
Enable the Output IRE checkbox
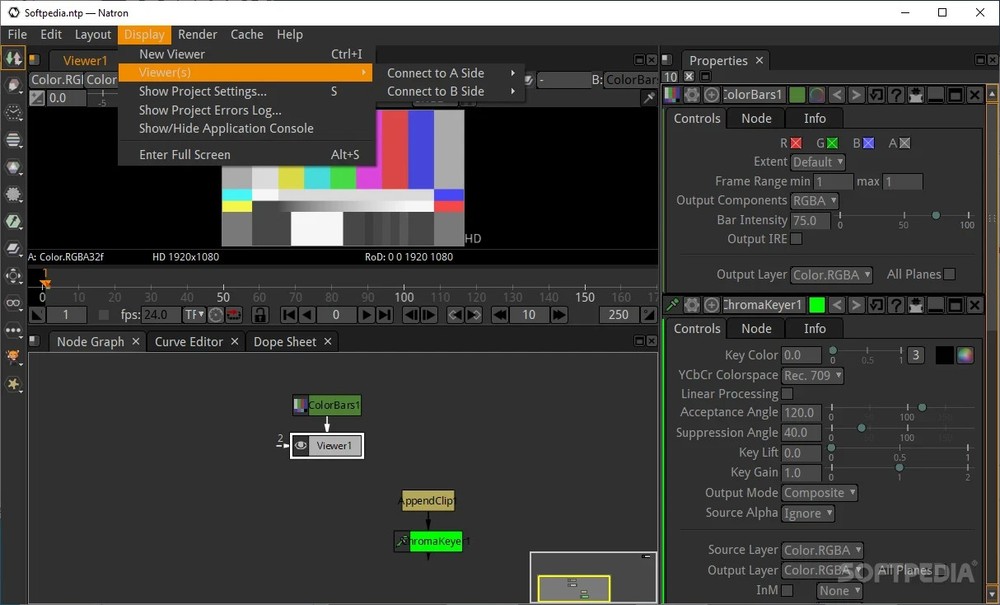[x=796, y=239]
